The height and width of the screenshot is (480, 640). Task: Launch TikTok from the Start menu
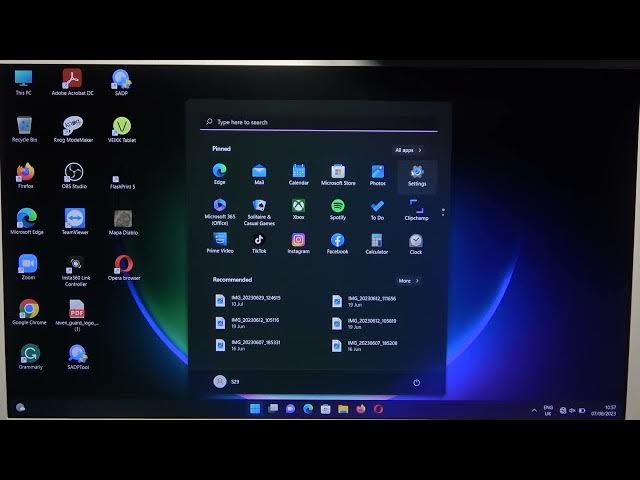[x=259, y=244]
